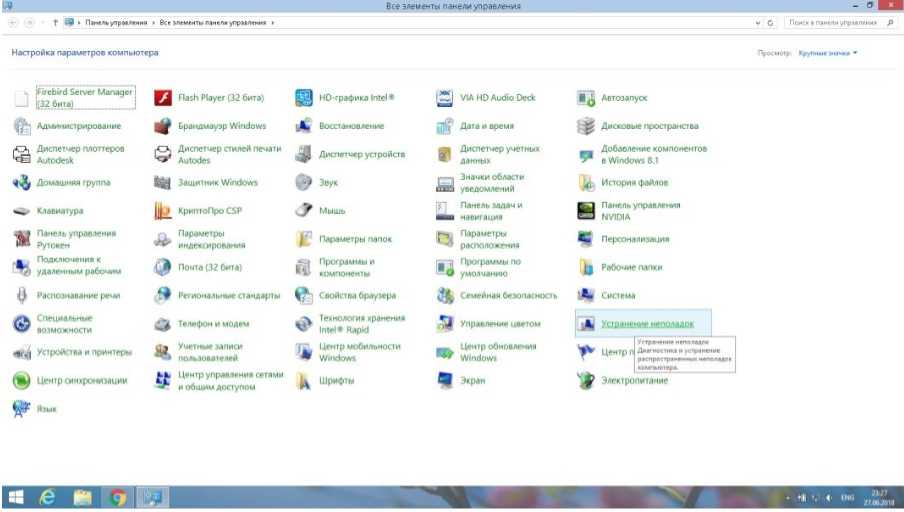
Task: Expand the address bar history dropdown arrow
Action: (x=757, y=22)
